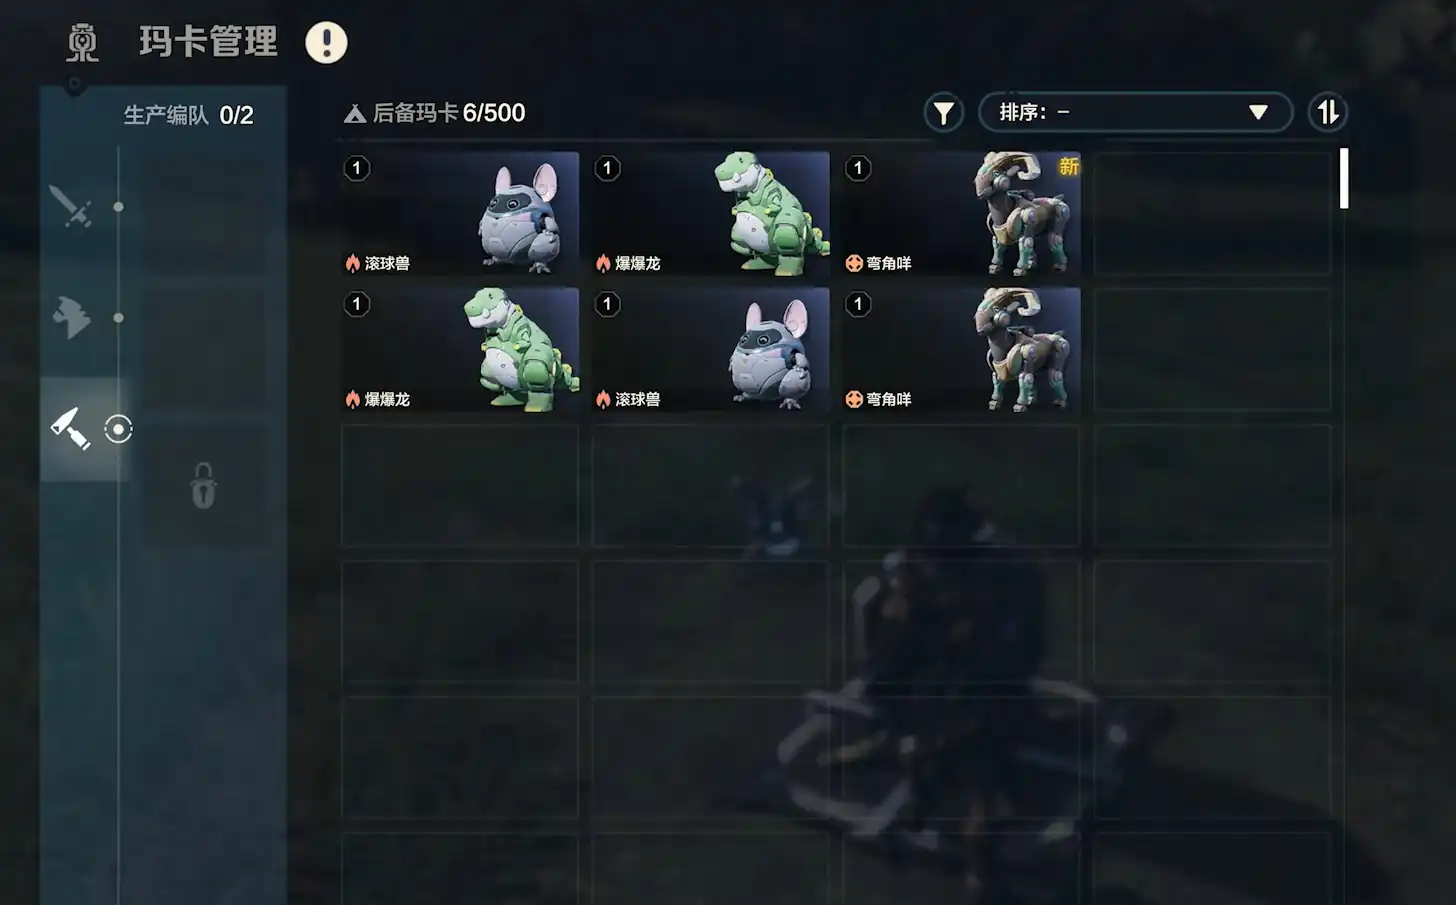The width and height of the screenshot is (1456, 905).
Task: Select the 爆爆龙 card in first row
Action: click(x=711, y=213)
